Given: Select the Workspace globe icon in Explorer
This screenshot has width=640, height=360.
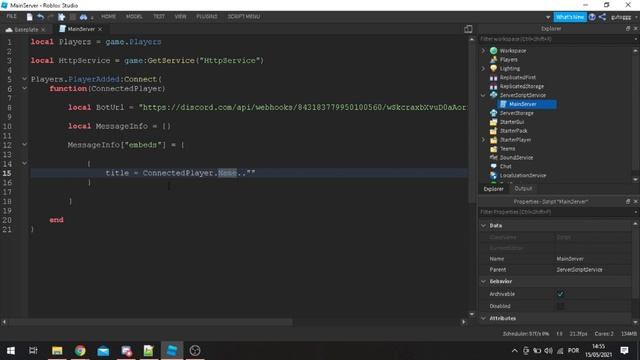Looking at the screenshot, I should tap(493, 51).
